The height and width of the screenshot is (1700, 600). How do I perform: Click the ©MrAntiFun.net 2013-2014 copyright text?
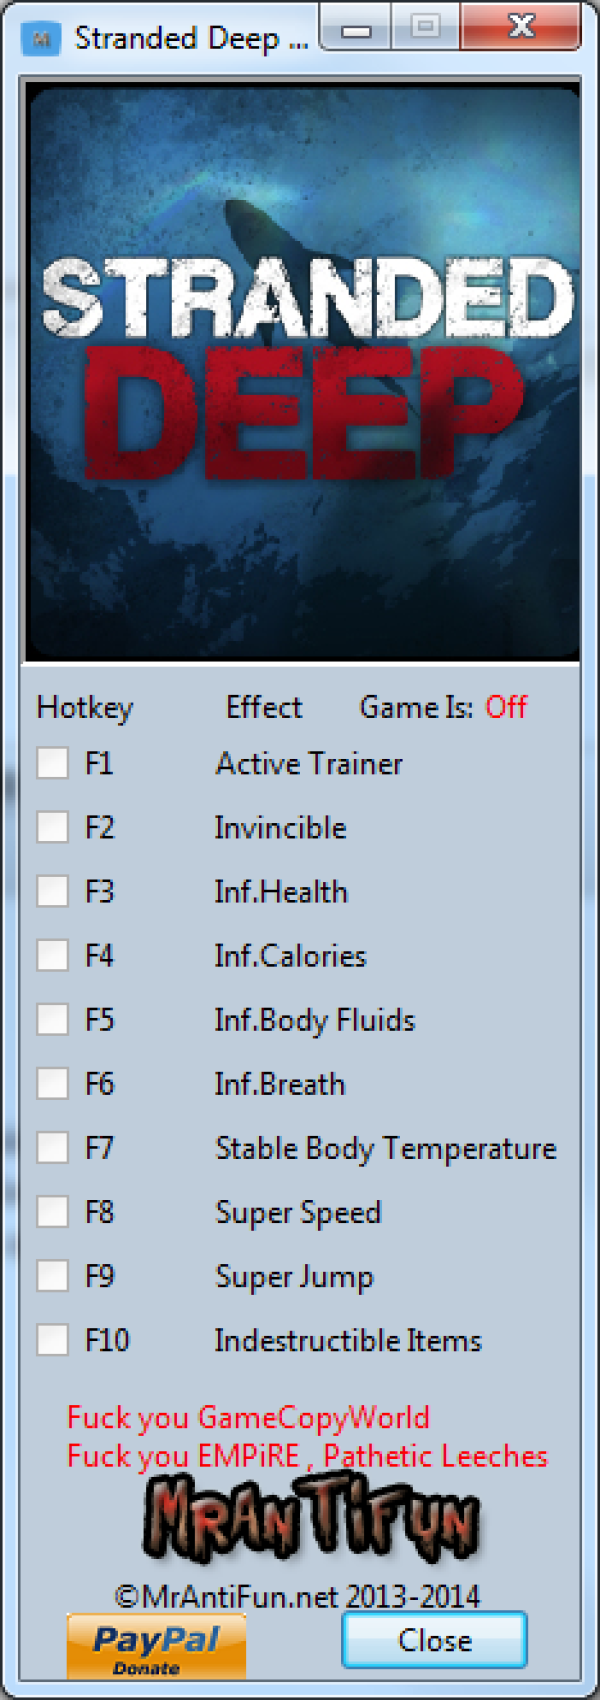coord(298,1596)
